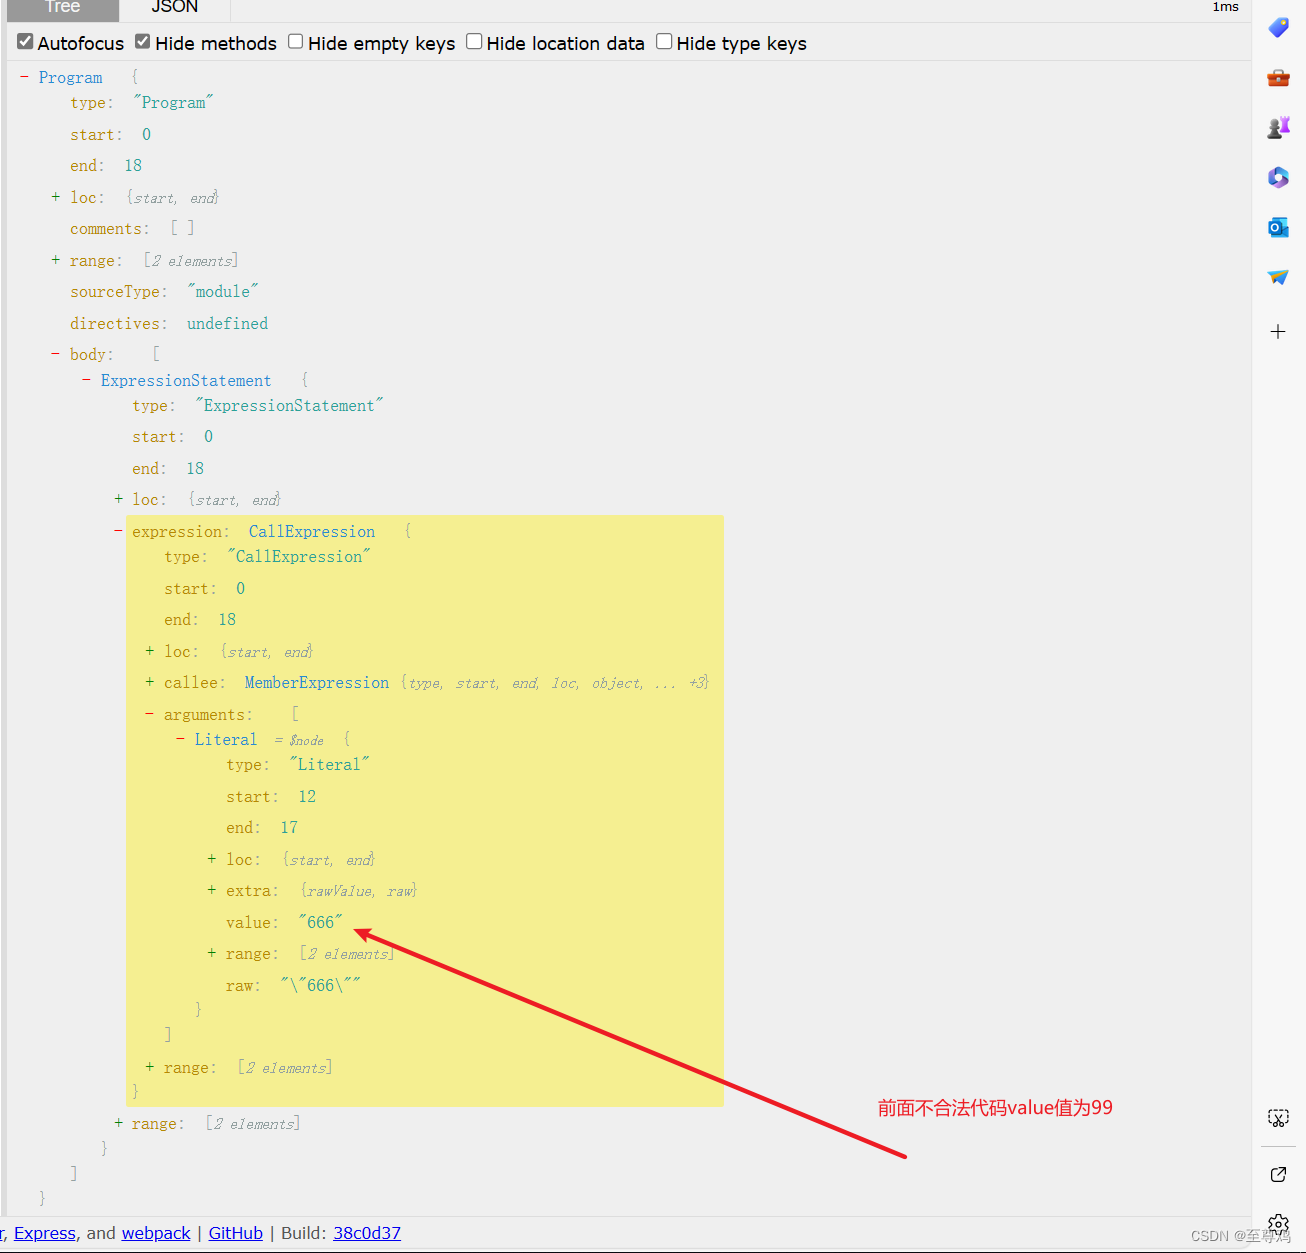This screenshot has width=1306, height=1253.
Task: Collapse the Literal node
Action: pos(180,739)
